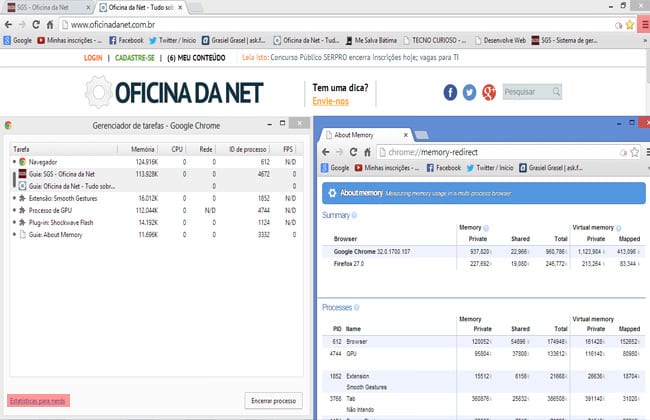The height and width of the screenshot is (420, 650).
Task: Open Facebook bookmark in main bookmarks bar
Action: 126,40
